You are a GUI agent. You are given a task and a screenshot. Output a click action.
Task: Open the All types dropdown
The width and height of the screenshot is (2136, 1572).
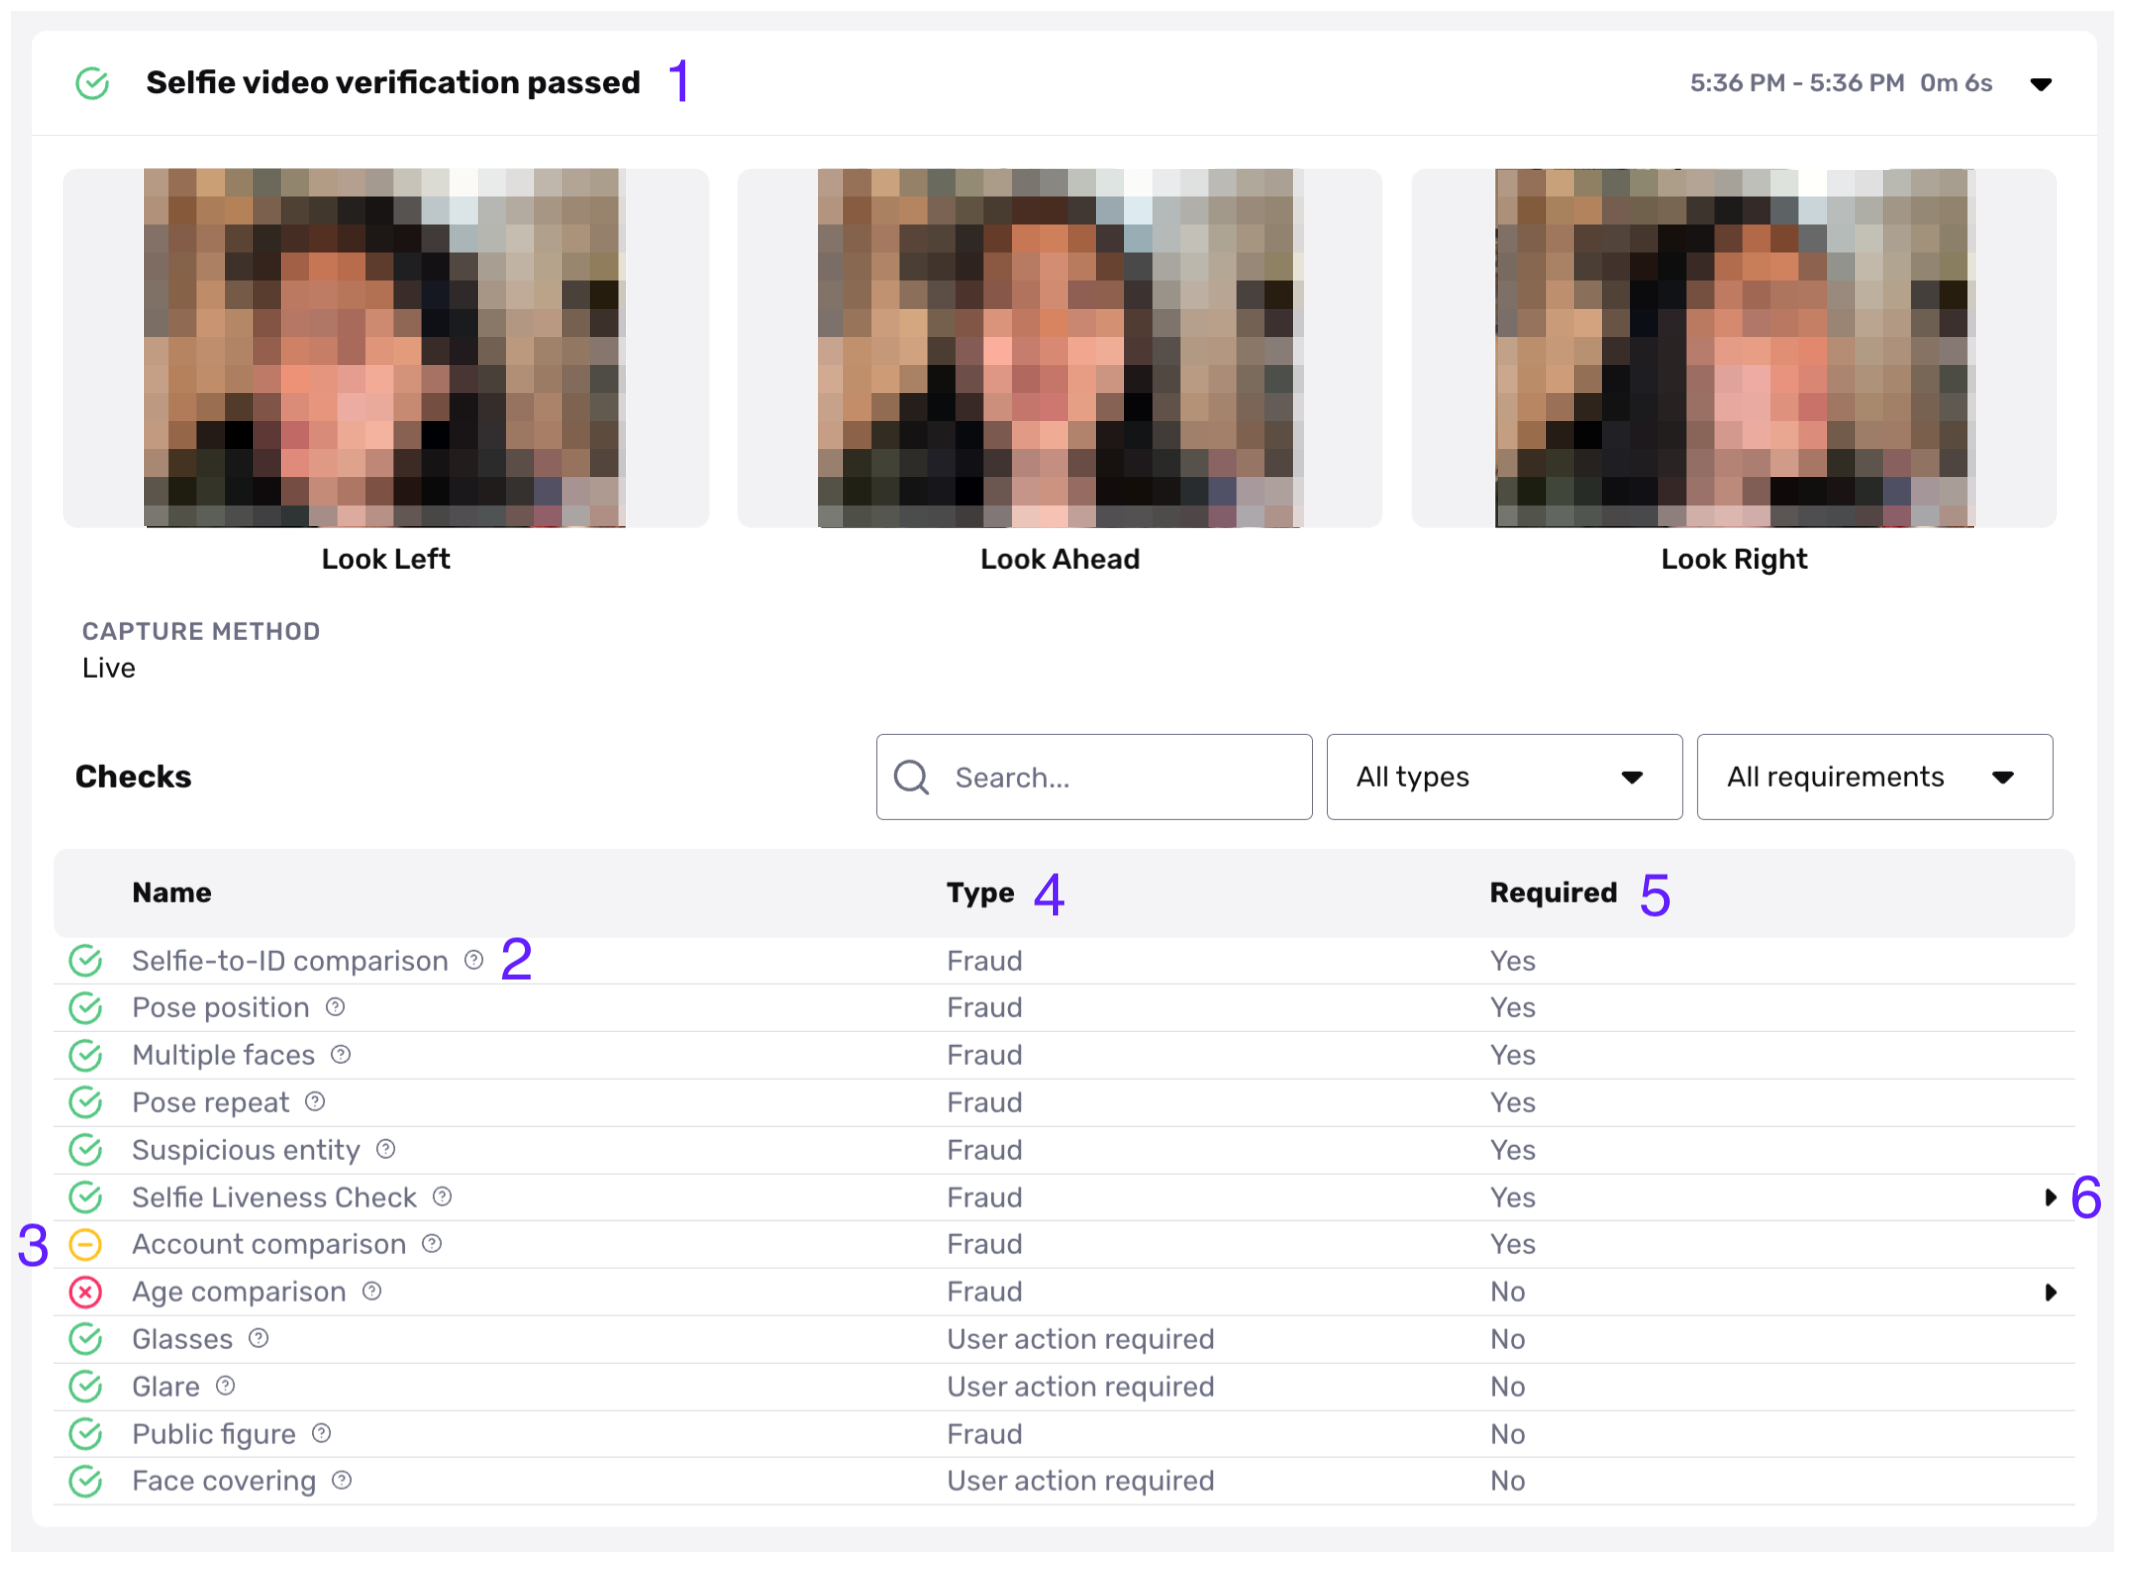[x=1503, y=777]
